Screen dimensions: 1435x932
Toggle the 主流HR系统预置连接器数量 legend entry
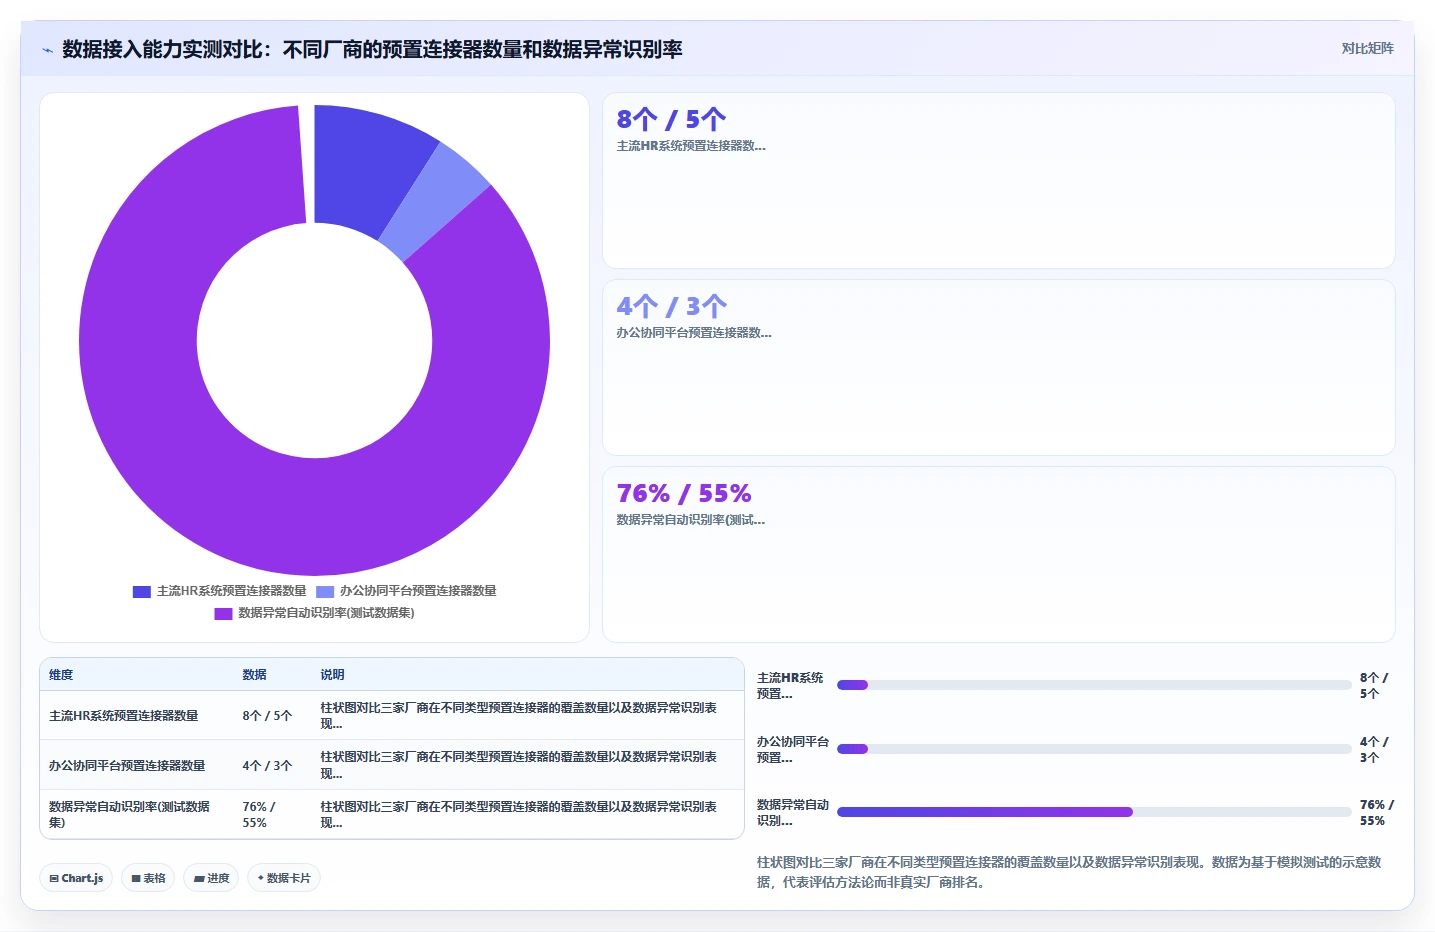pos(220,591)
